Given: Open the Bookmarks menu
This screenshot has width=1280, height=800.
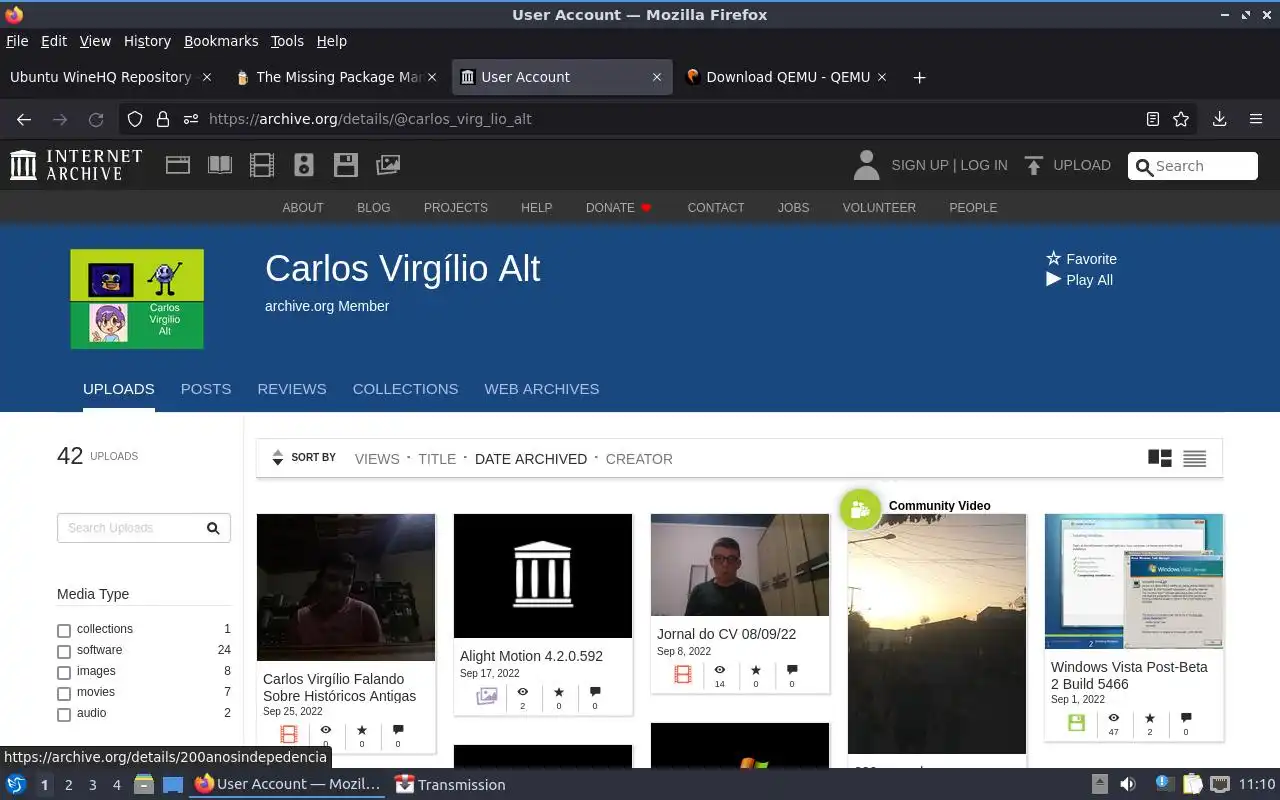Looking at the screenshot, I should tap(221, 41).
